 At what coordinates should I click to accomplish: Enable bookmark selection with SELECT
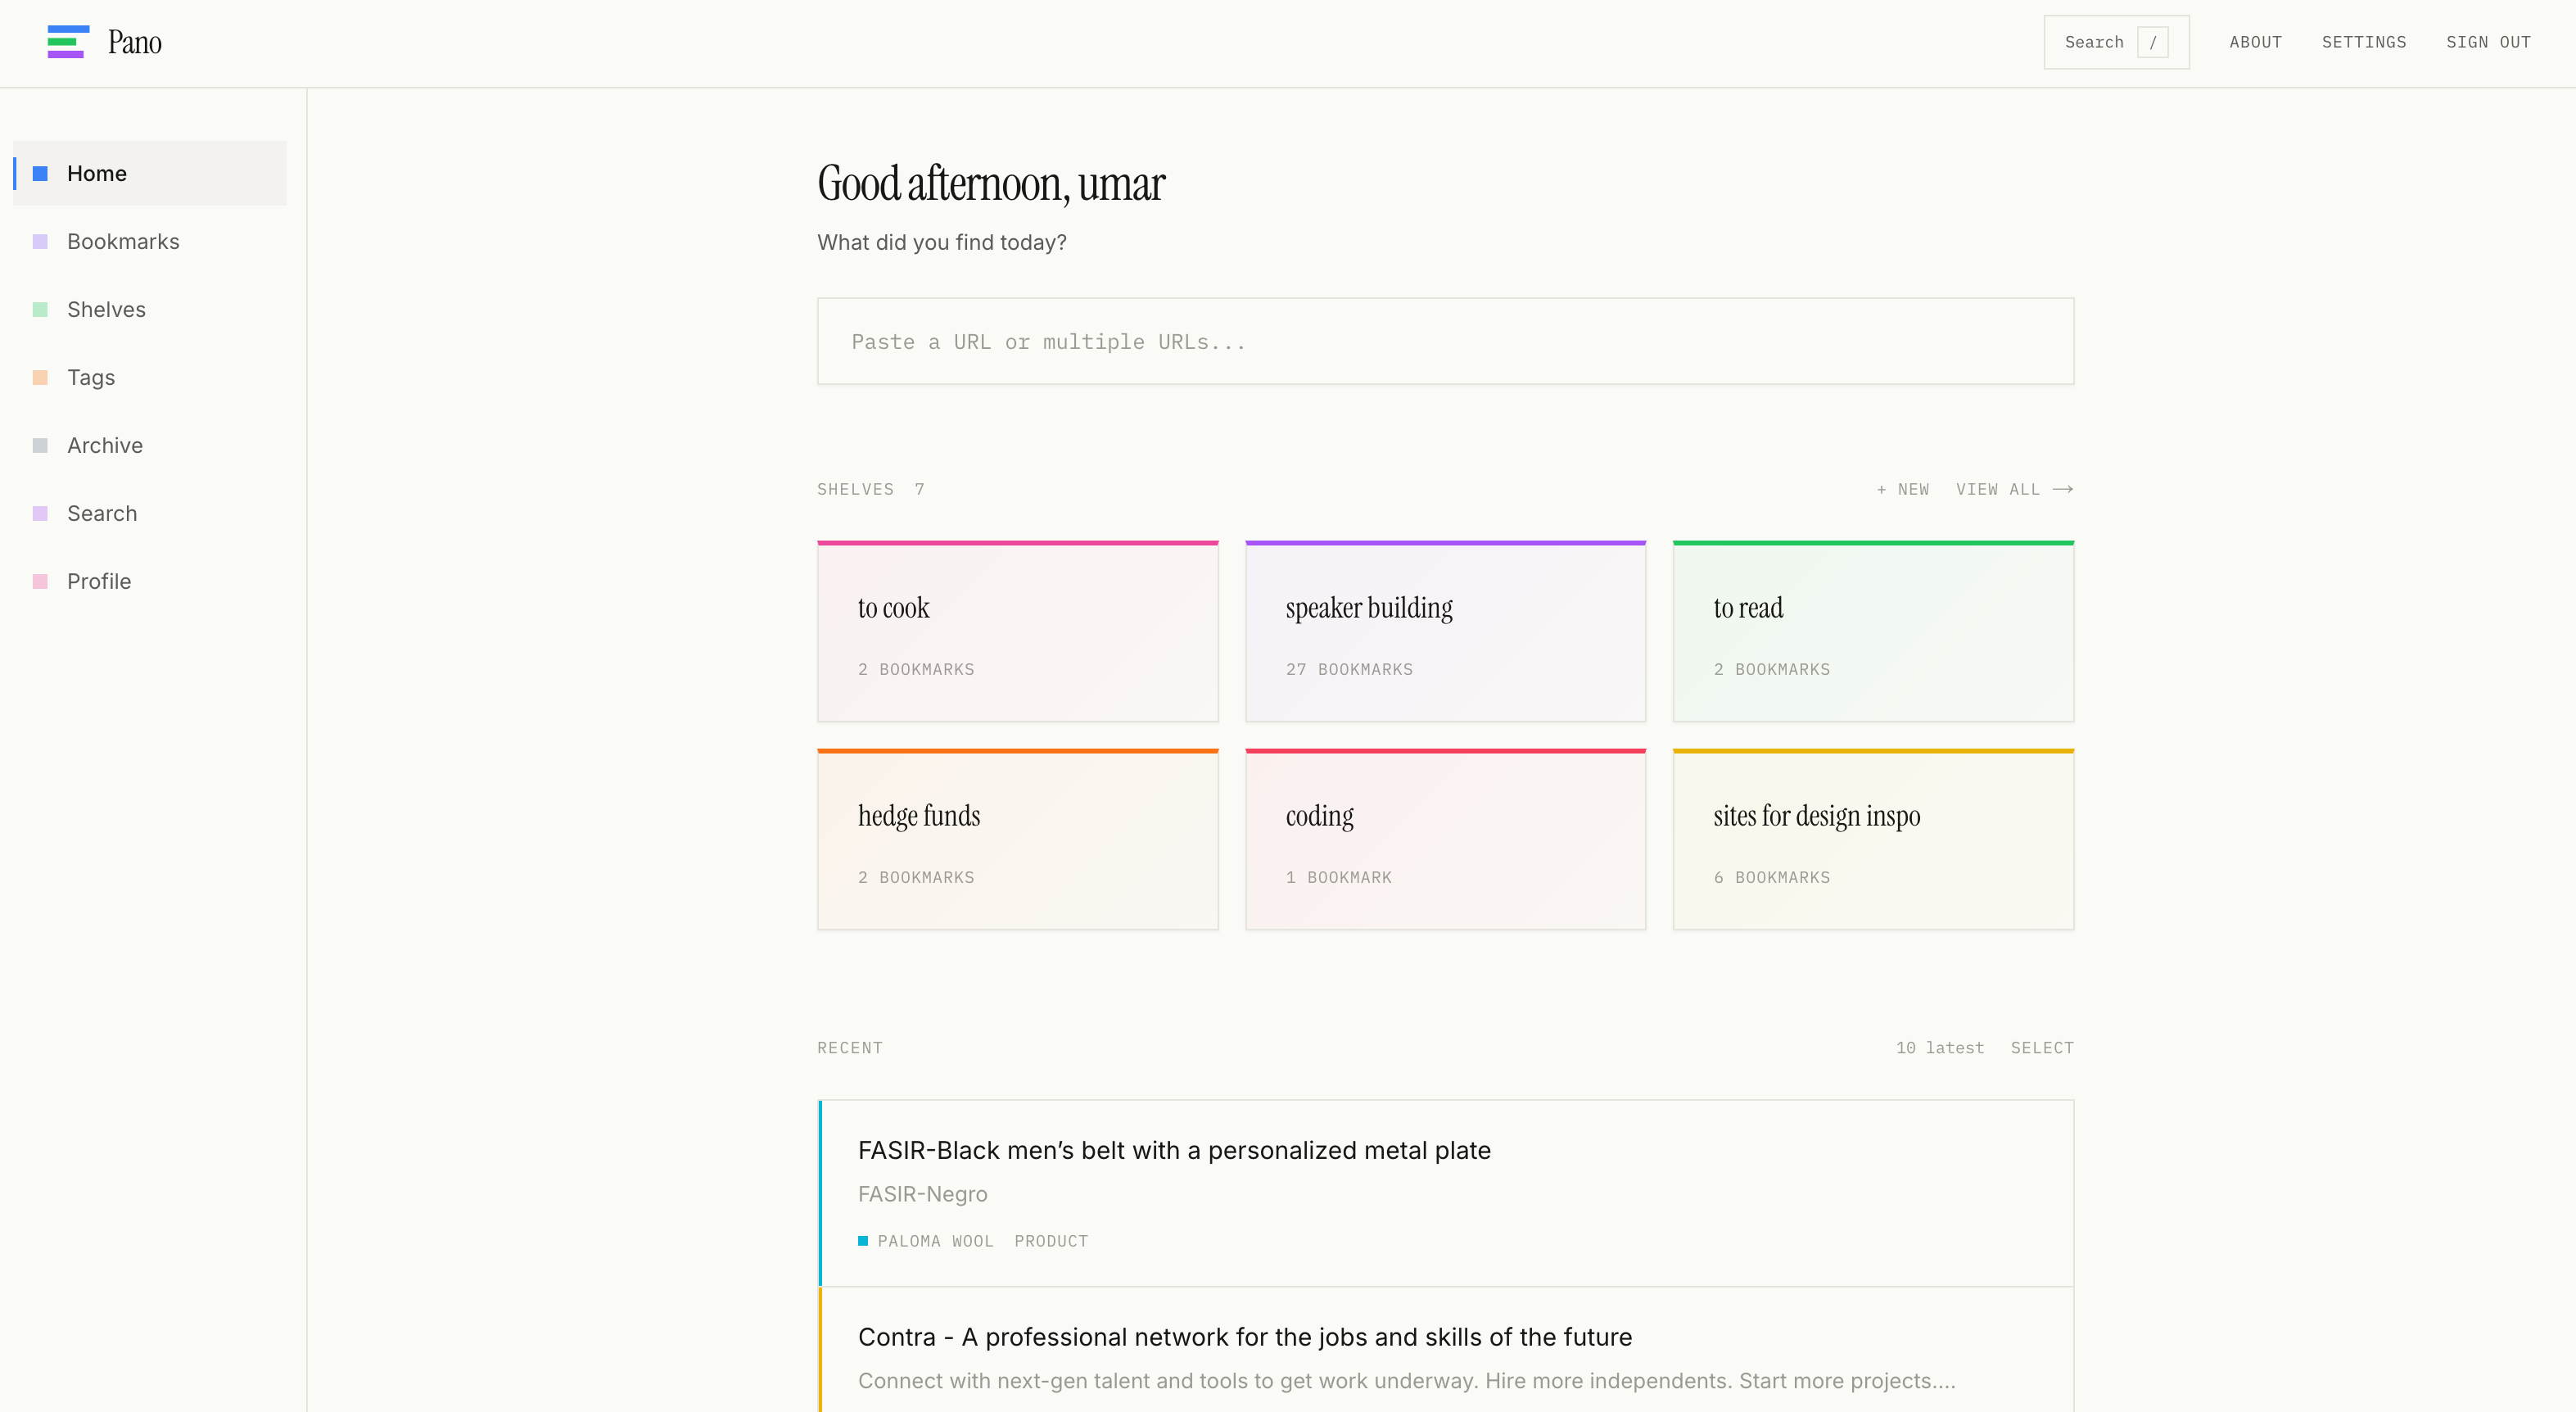[x=2042, y=1047]
